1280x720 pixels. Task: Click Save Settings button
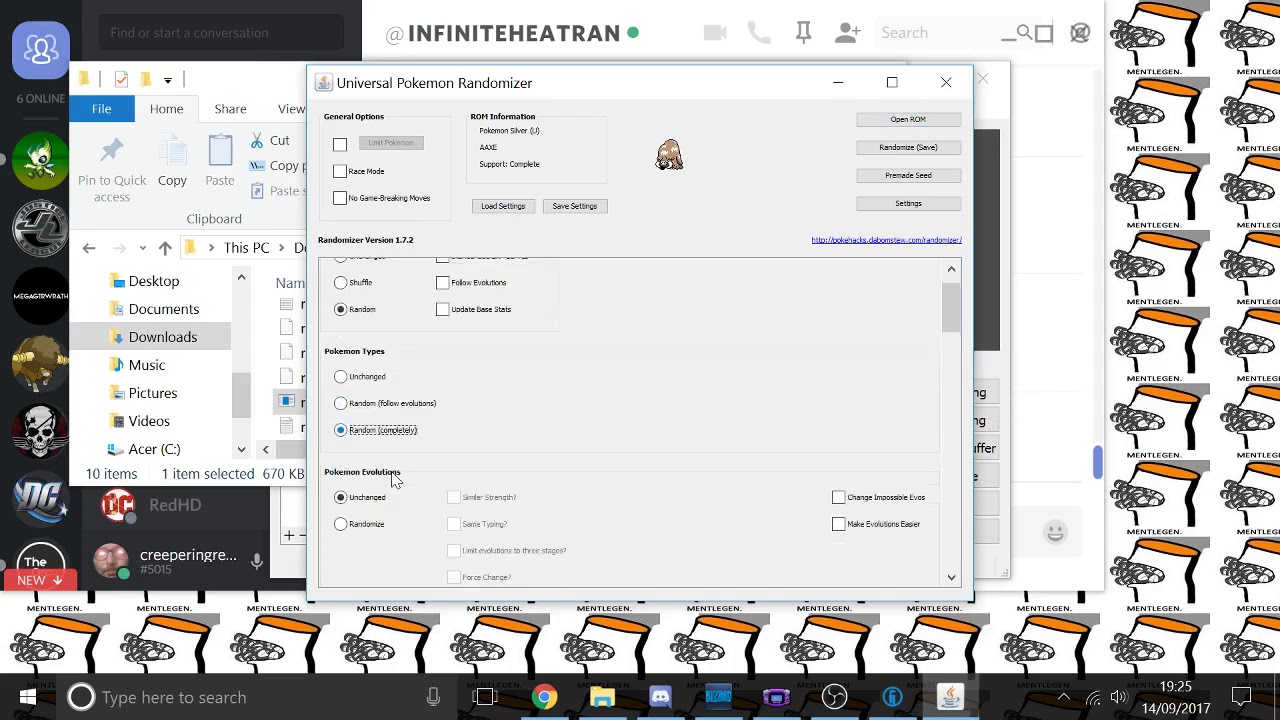[574, 206]
